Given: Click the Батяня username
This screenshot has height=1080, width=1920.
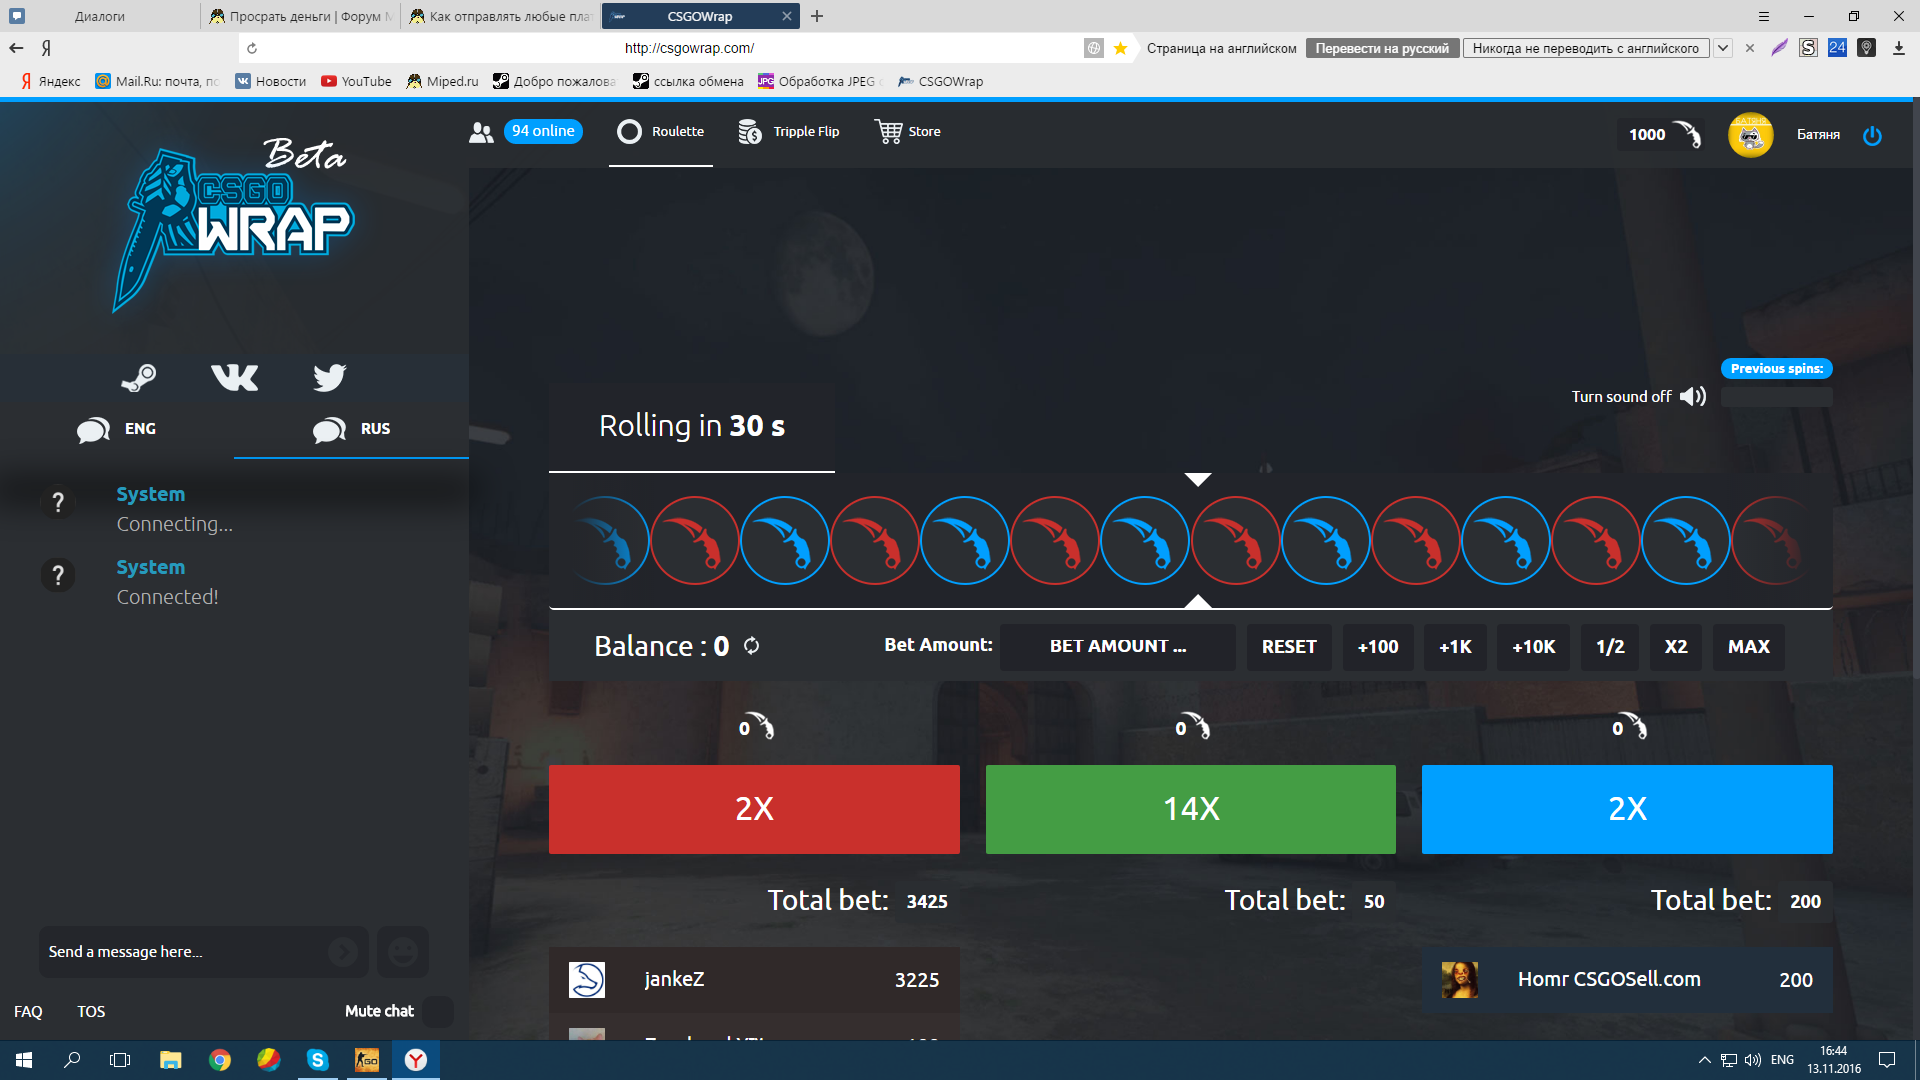Looking at the screenshot, I should point(1818,135).
